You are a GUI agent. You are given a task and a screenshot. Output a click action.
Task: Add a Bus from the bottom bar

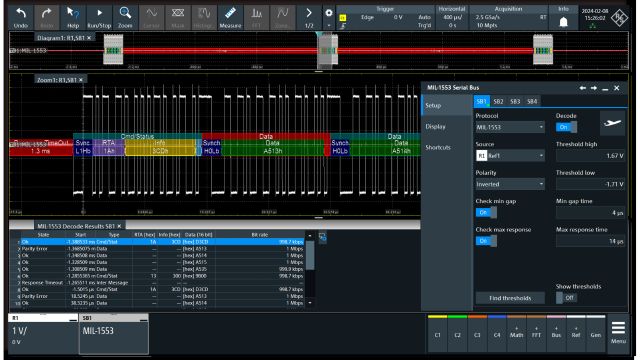(556, 333)
